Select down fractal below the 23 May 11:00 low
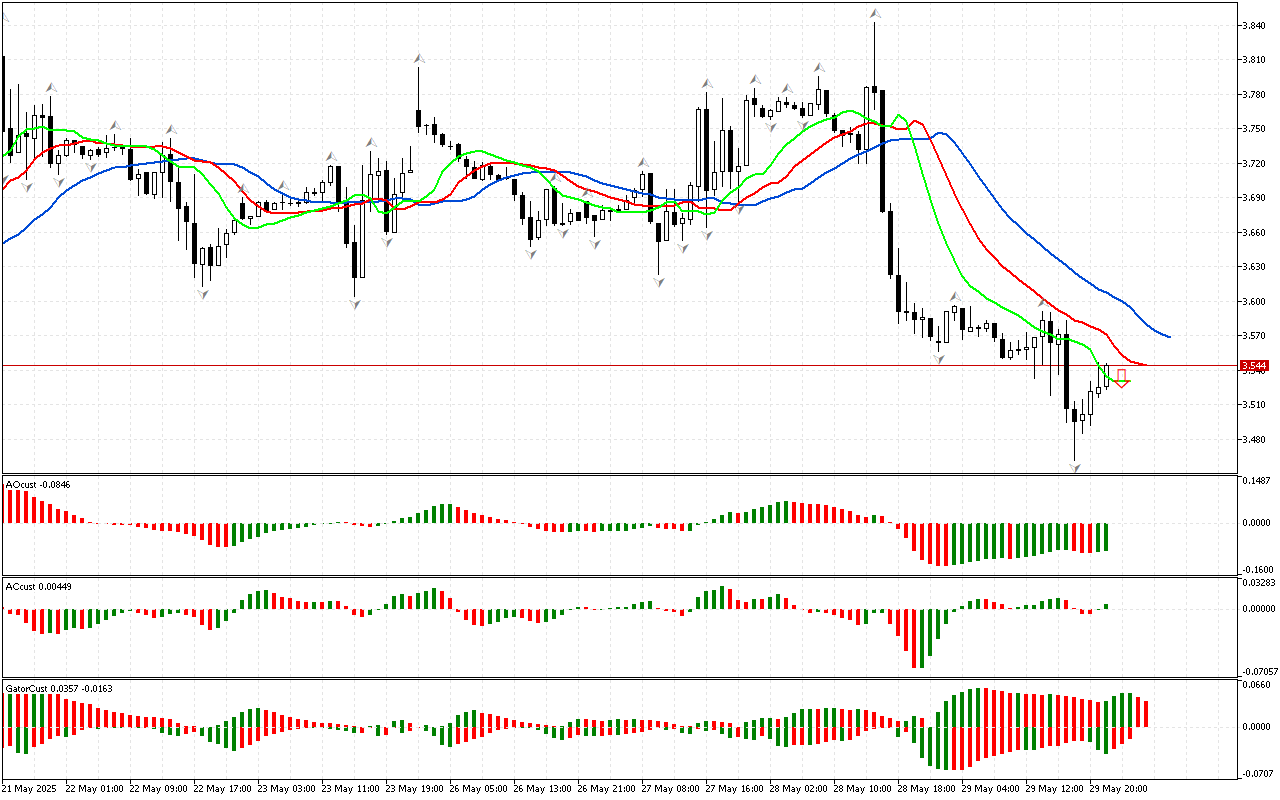 355,304
